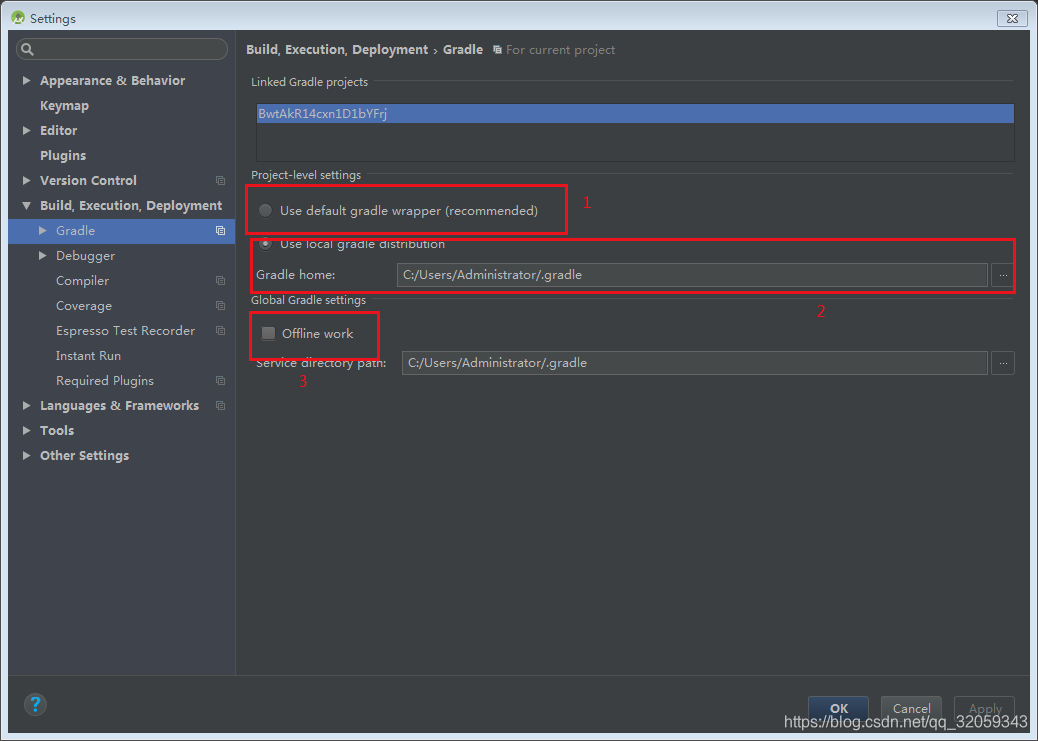Viewport: 1038px width, 741px height.
Task: Click 'Build, Execution, Deployment' in the breadcrumb
Action: (337, 50)
